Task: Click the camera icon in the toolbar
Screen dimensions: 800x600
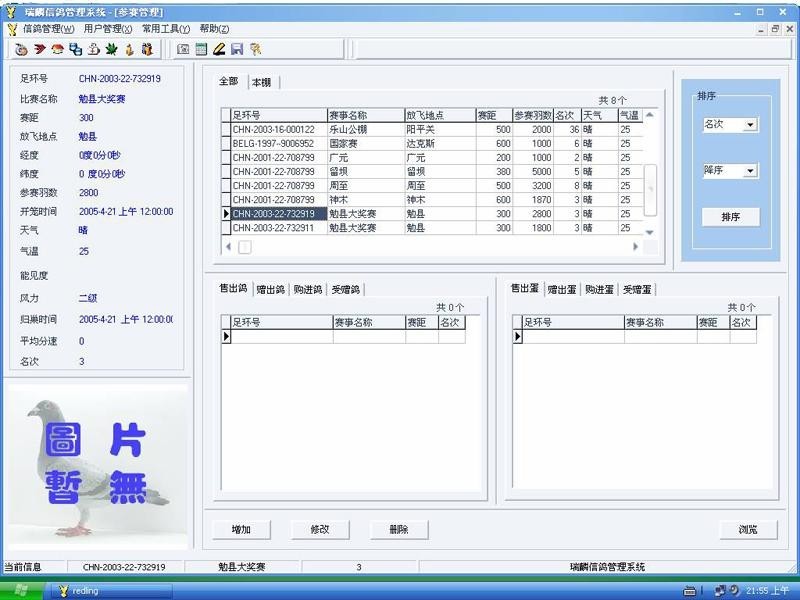Action: [183, 48]
